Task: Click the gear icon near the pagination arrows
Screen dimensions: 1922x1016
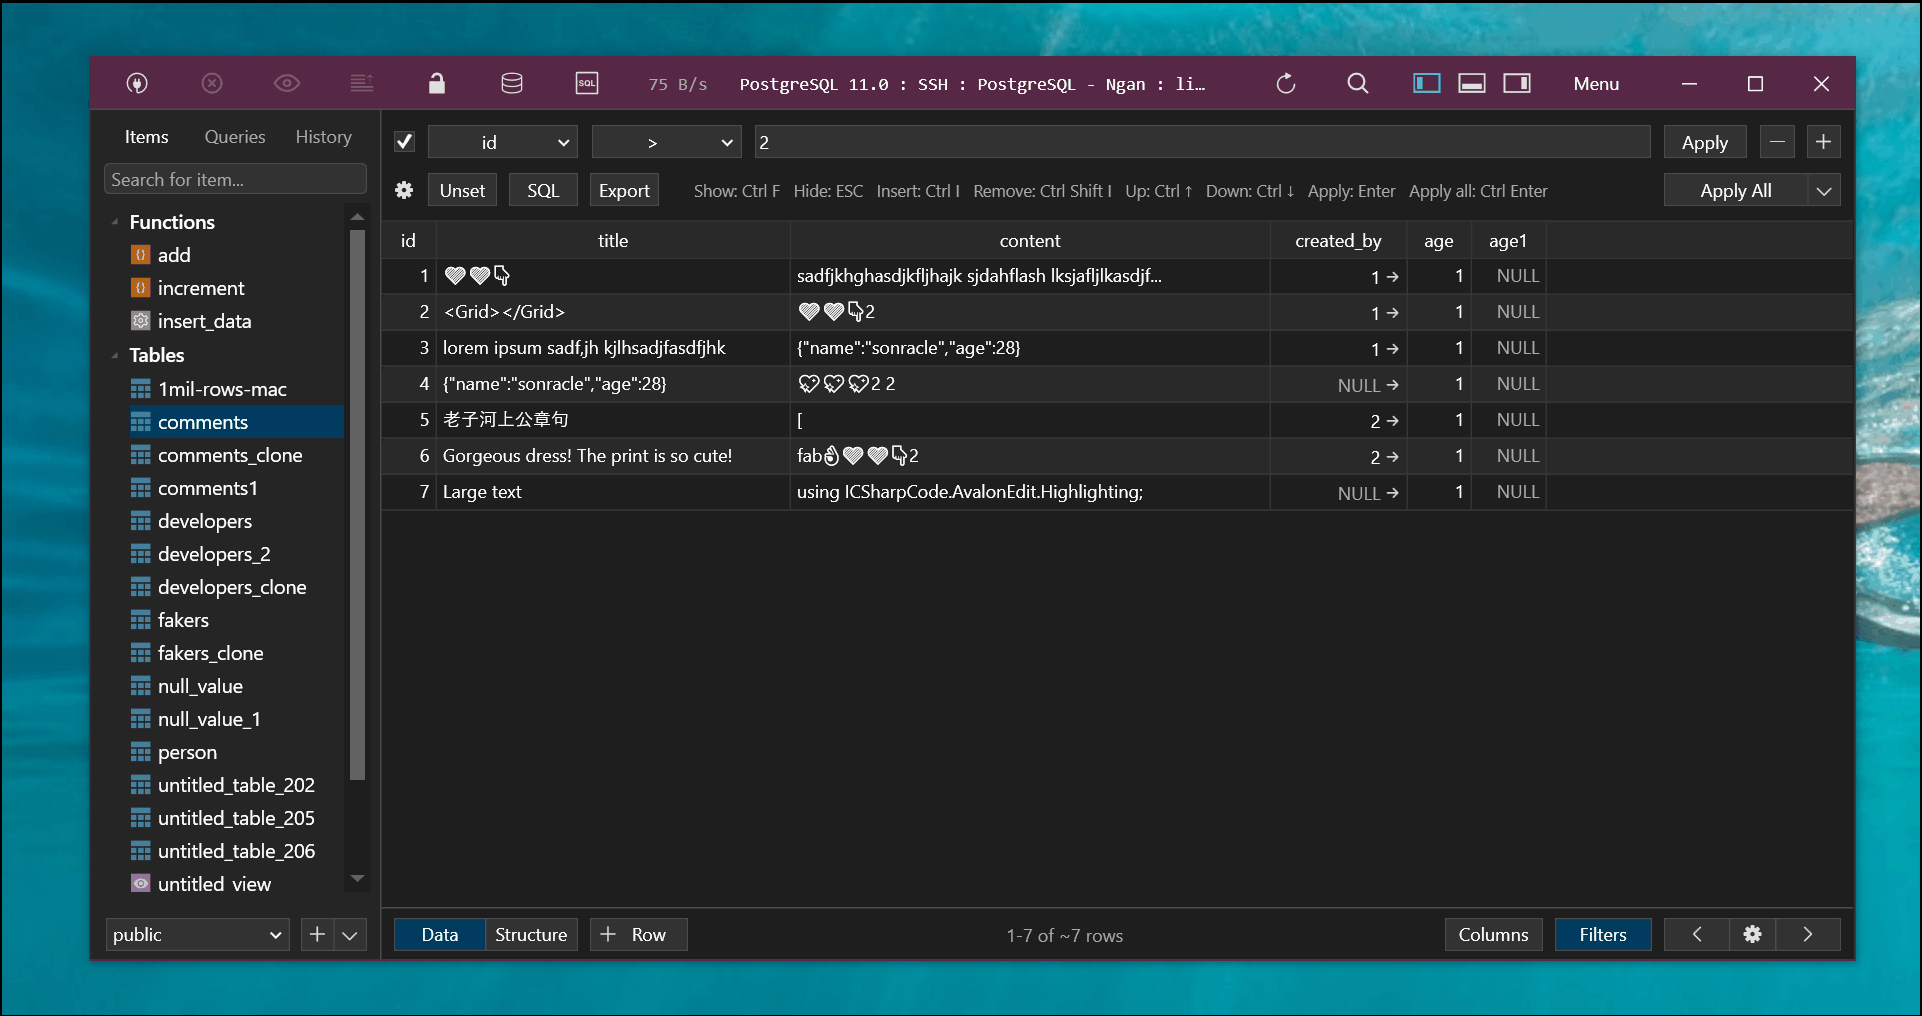Action: pos(1752,934)
